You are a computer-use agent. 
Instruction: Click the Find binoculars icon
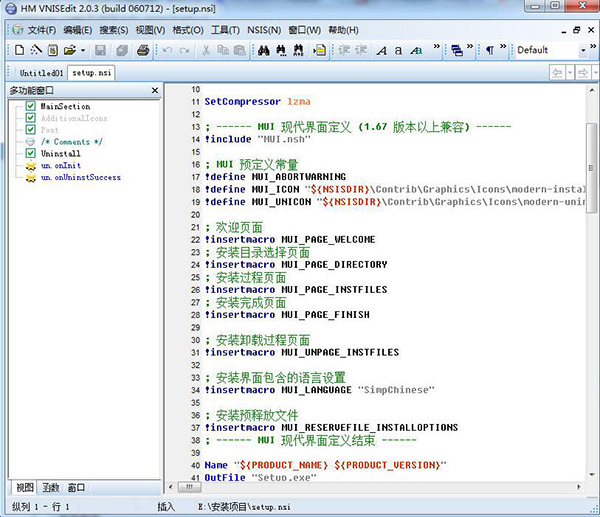[x=265, y=49]
